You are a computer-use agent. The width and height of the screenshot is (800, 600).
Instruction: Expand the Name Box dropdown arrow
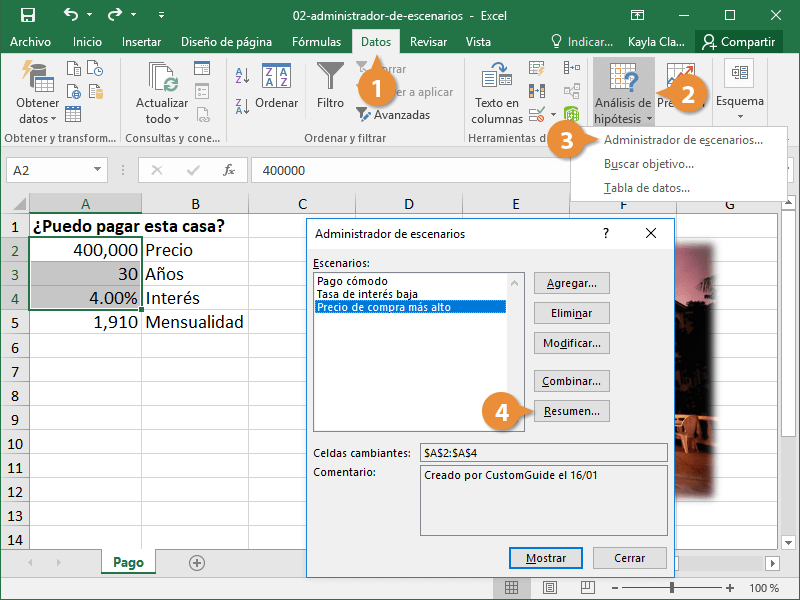(98, 171)
